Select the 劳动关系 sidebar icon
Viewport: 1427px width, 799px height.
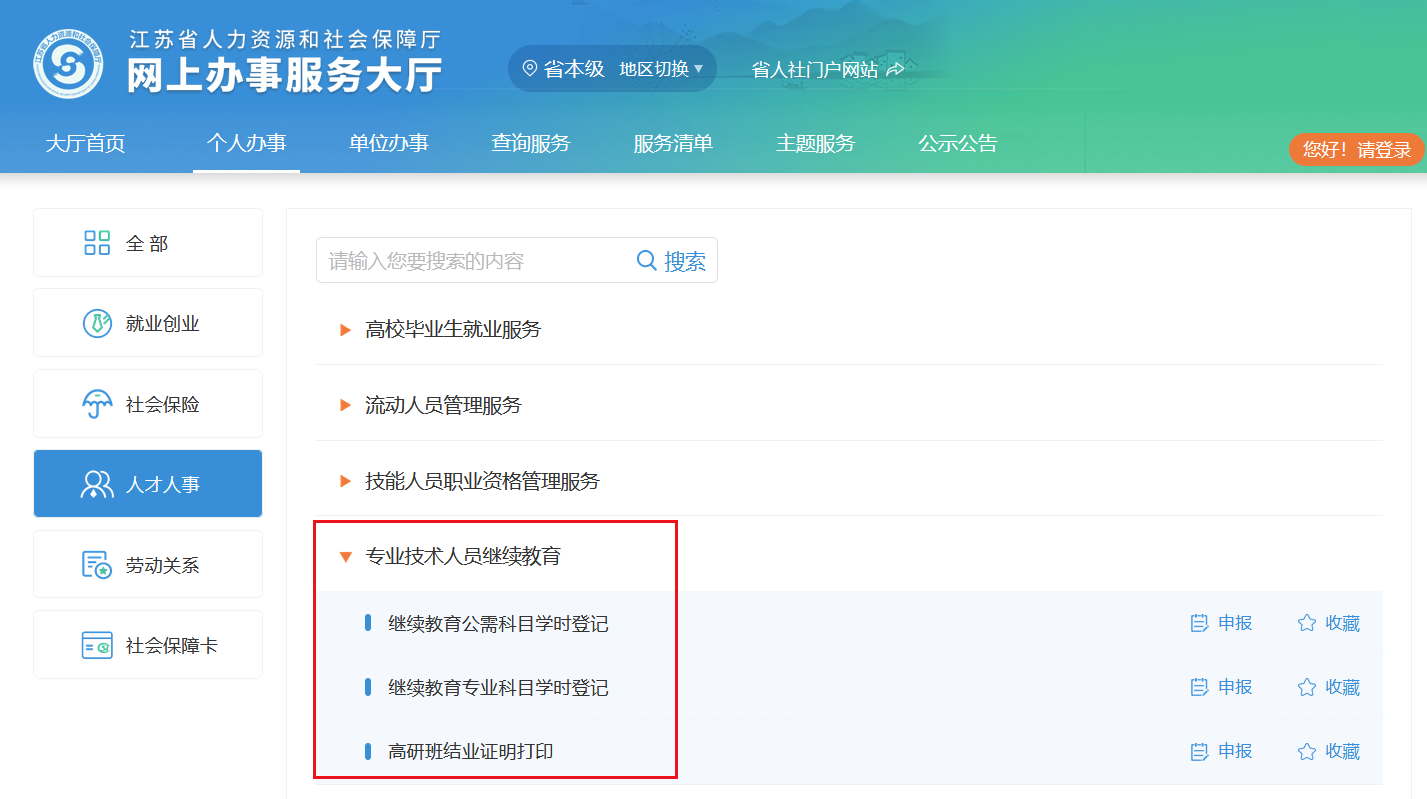point(96,563)
